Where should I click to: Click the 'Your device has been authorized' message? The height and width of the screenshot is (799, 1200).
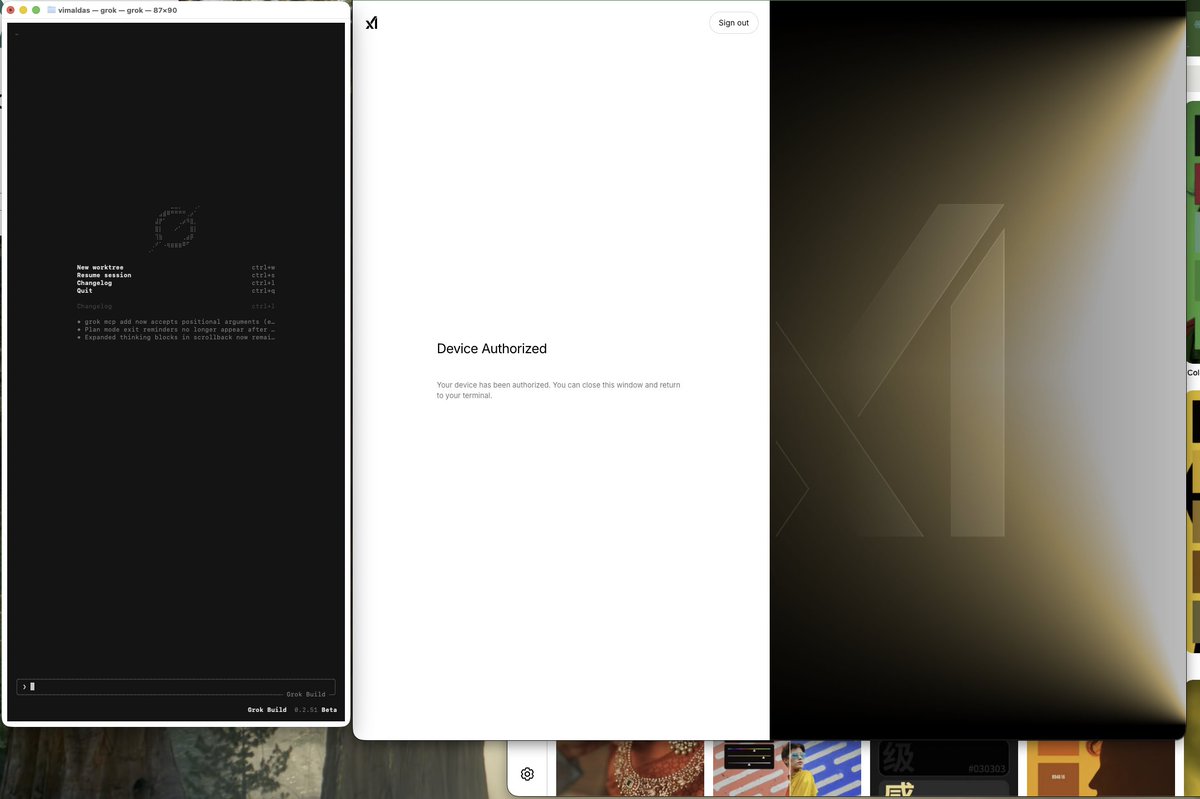click(x=559, y=390)
